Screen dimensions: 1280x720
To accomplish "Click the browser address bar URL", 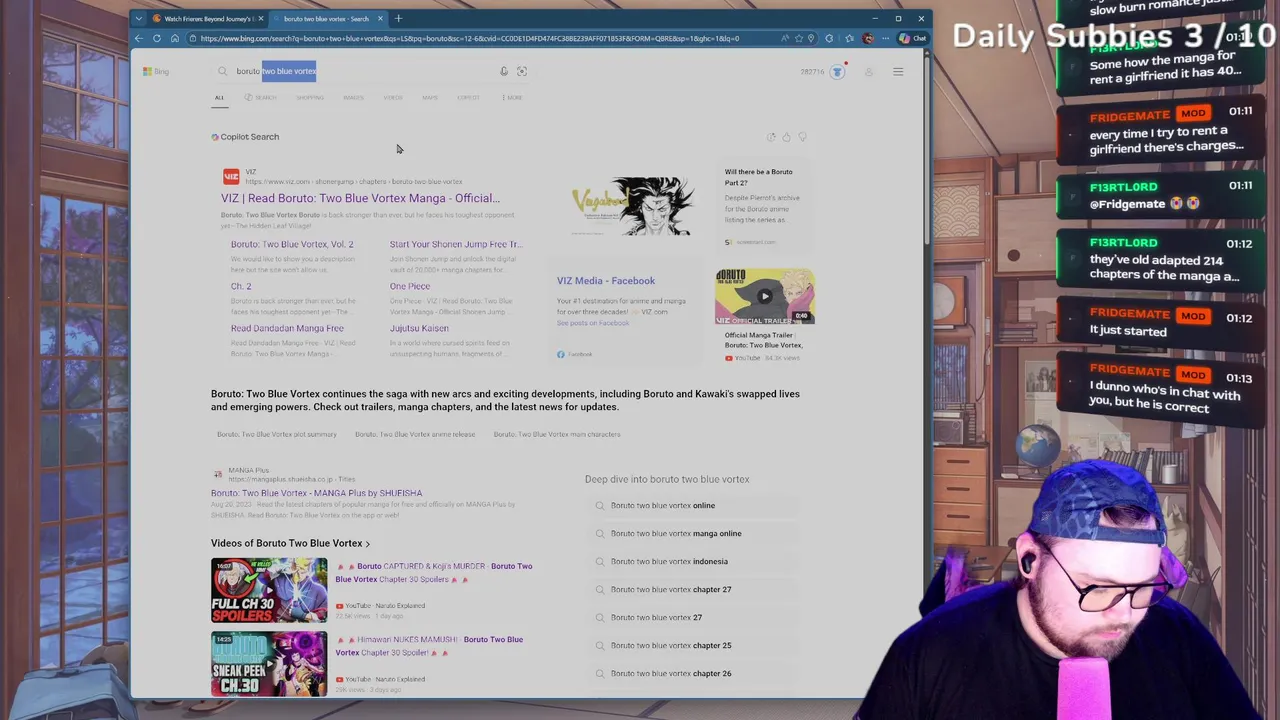I will (470, 38).
